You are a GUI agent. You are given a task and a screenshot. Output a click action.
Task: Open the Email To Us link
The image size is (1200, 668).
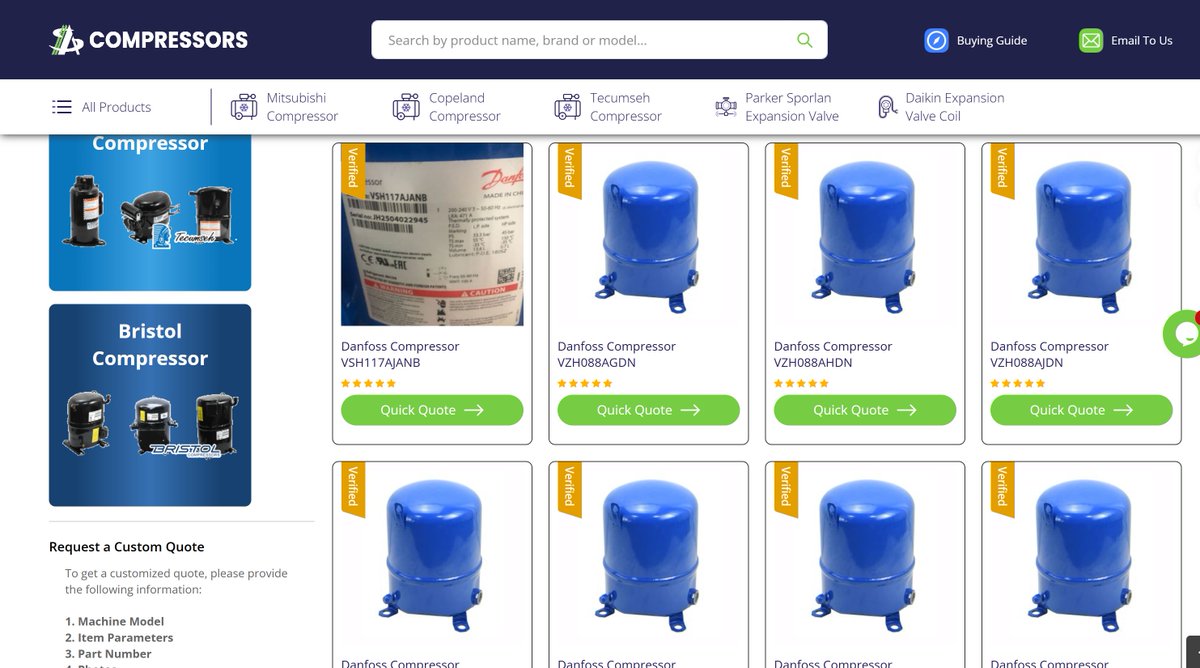1141,41
